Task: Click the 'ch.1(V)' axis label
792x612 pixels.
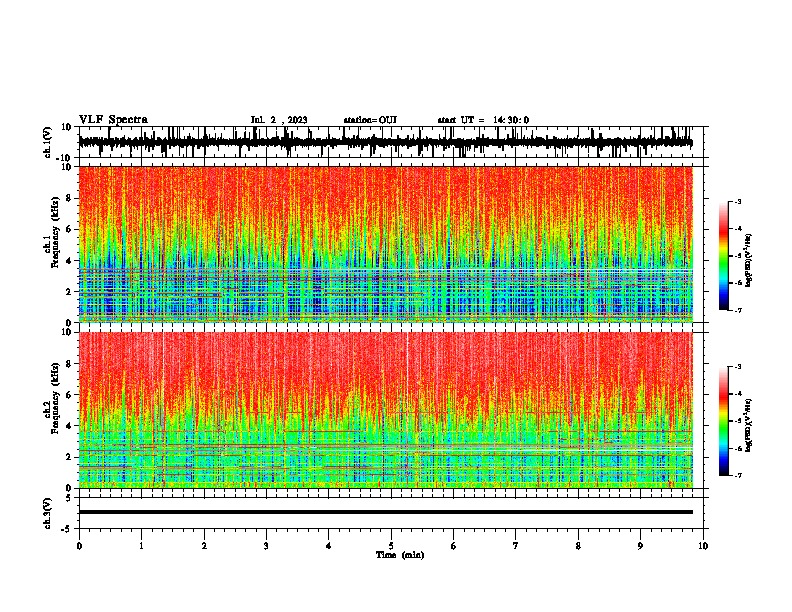Action: (x=48, y=142)
